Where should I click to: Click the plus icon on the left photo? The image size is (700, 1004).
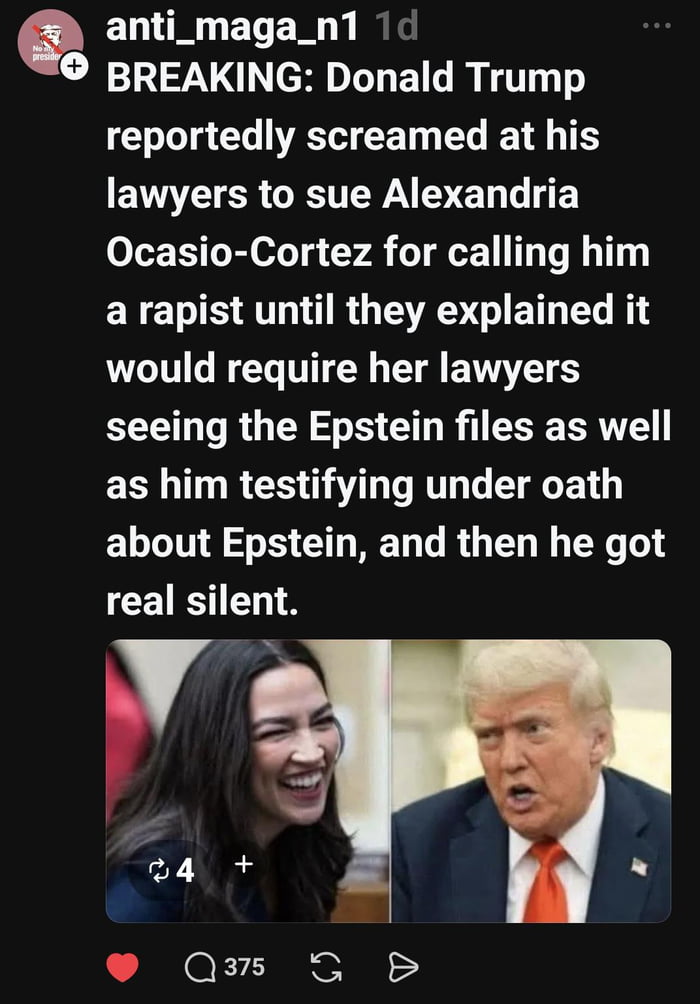tap(243, 865)
